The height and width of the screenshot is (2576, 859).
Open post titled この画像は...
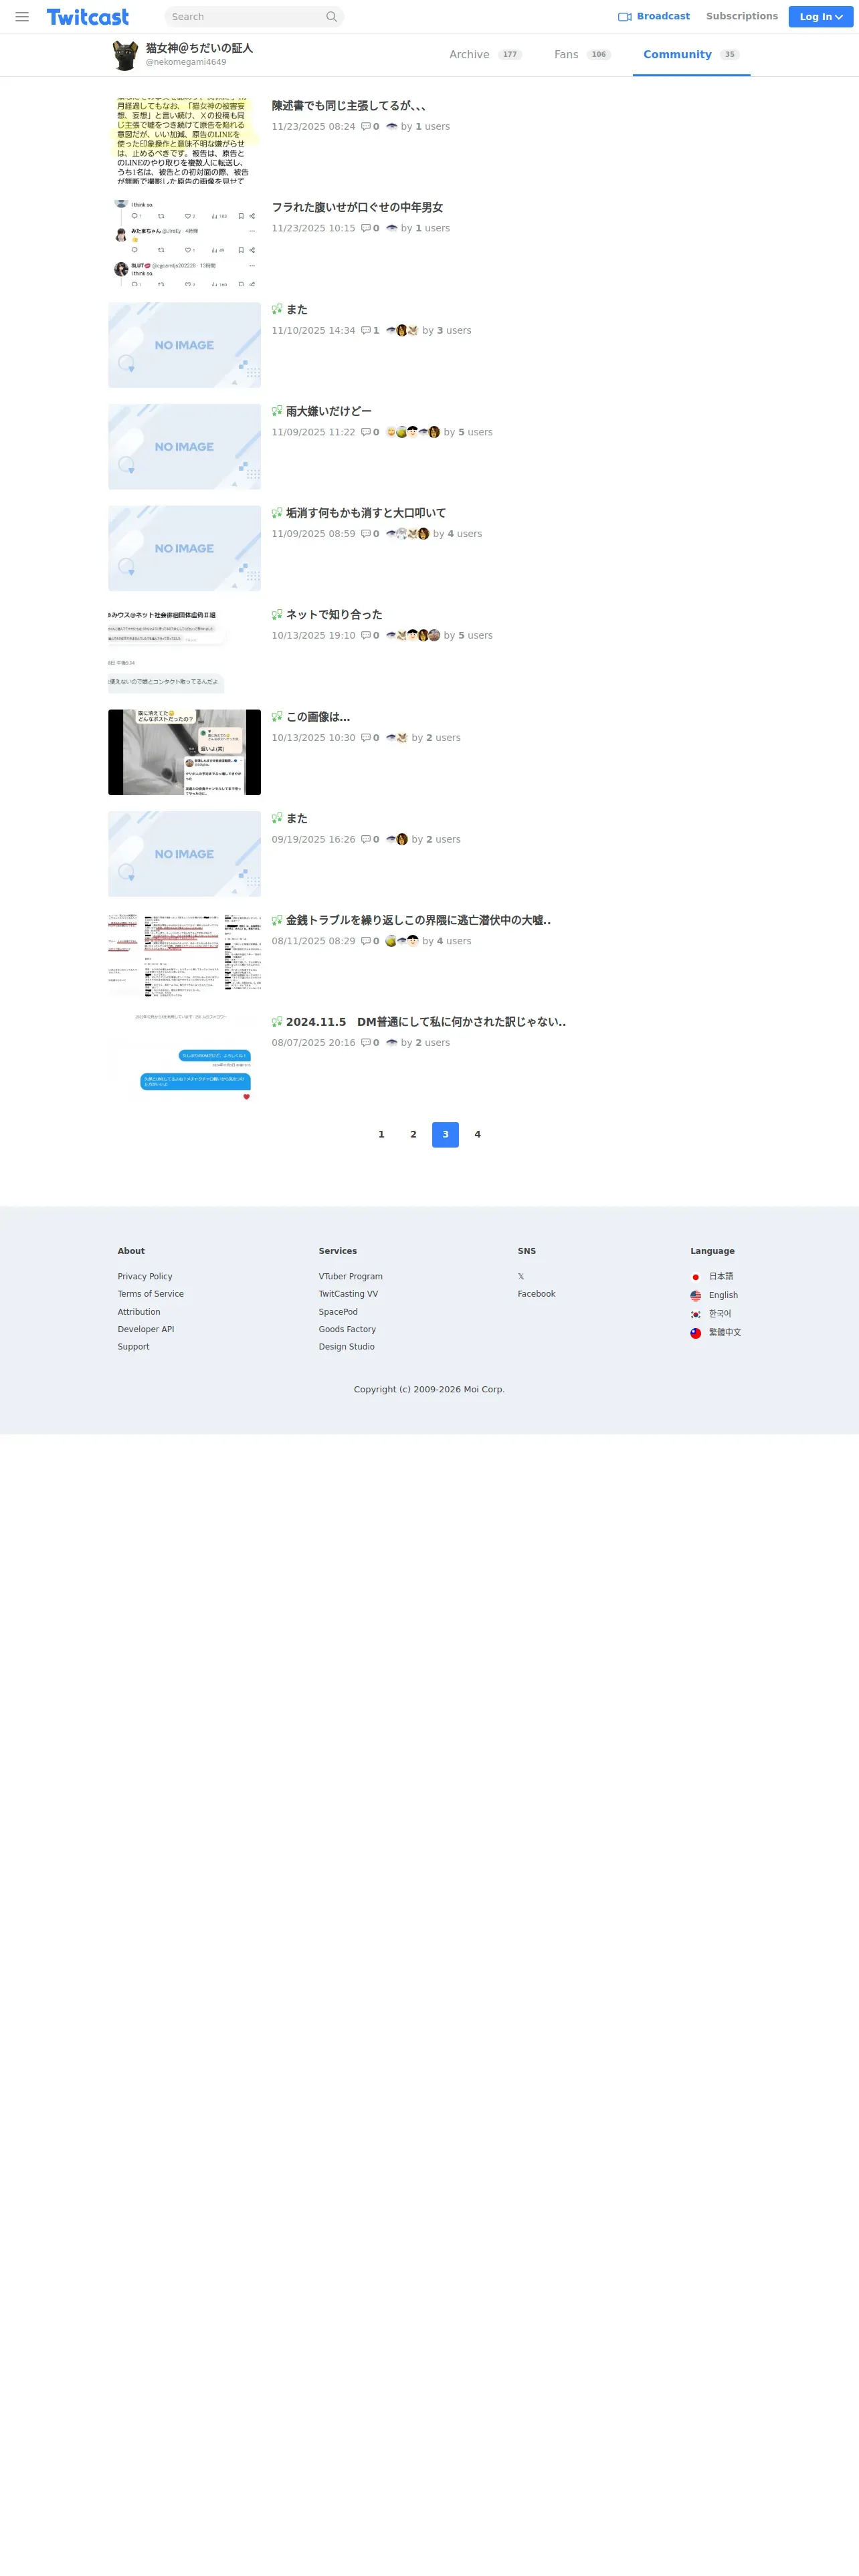click(x=318, y=717)
